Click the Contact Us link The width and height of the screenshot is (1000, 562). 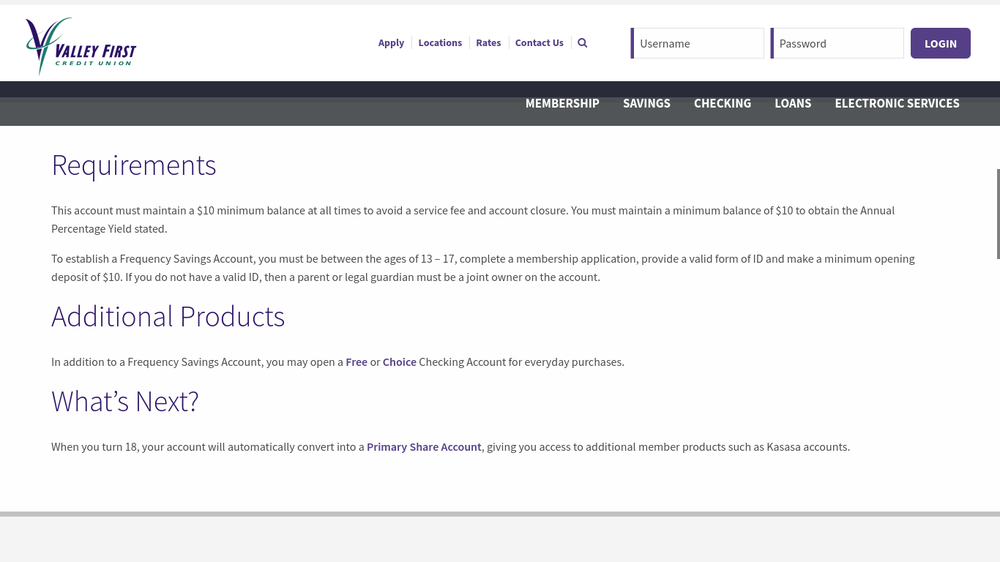pyautogui.click(x=539, y=43)
